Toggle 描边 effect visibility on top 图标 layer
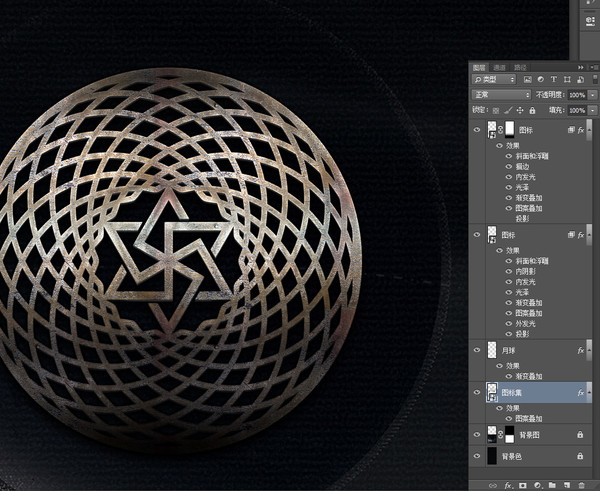 [x=509, y=166]
